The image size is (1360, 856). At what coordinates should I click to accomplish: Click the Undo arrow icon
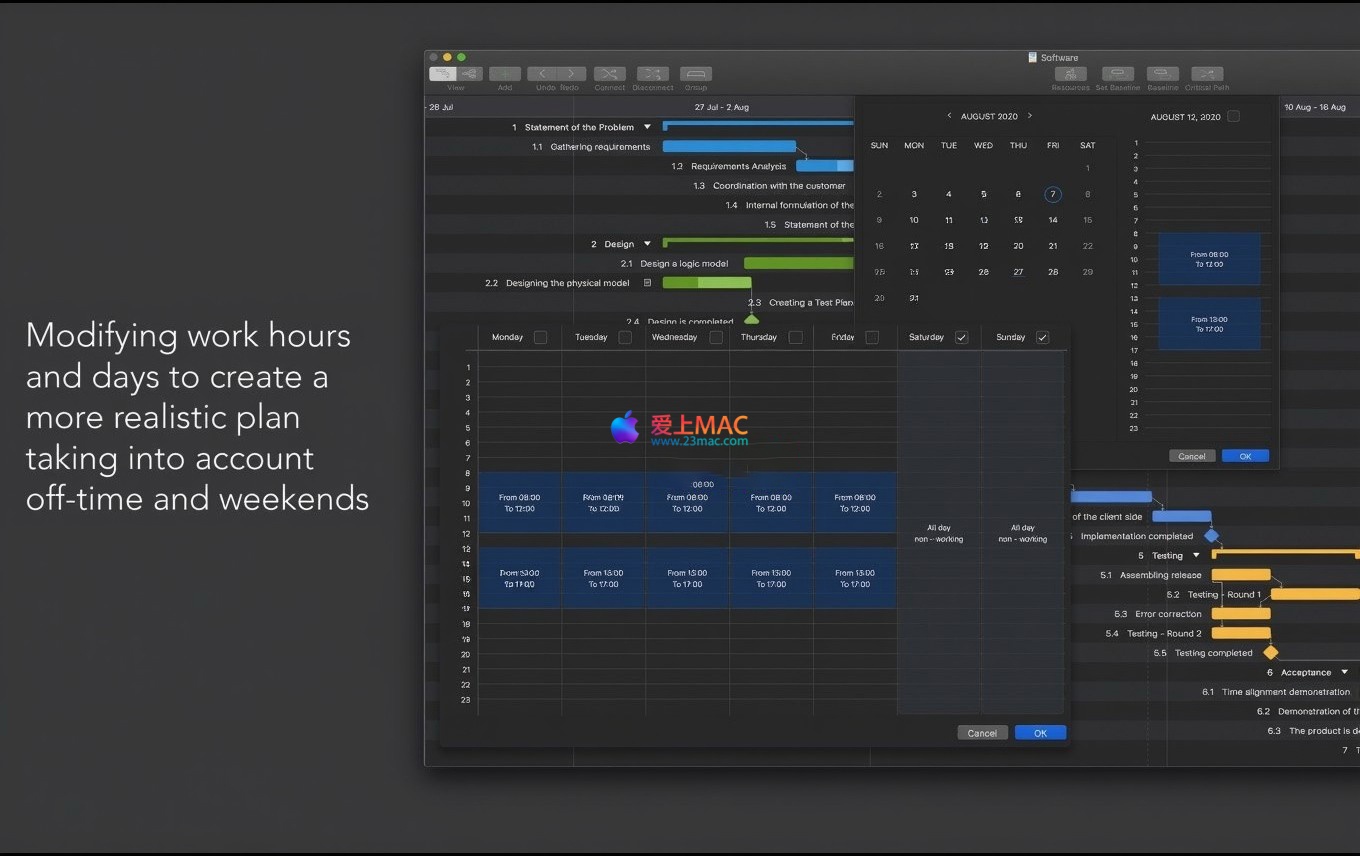click(x=543, y=74)
